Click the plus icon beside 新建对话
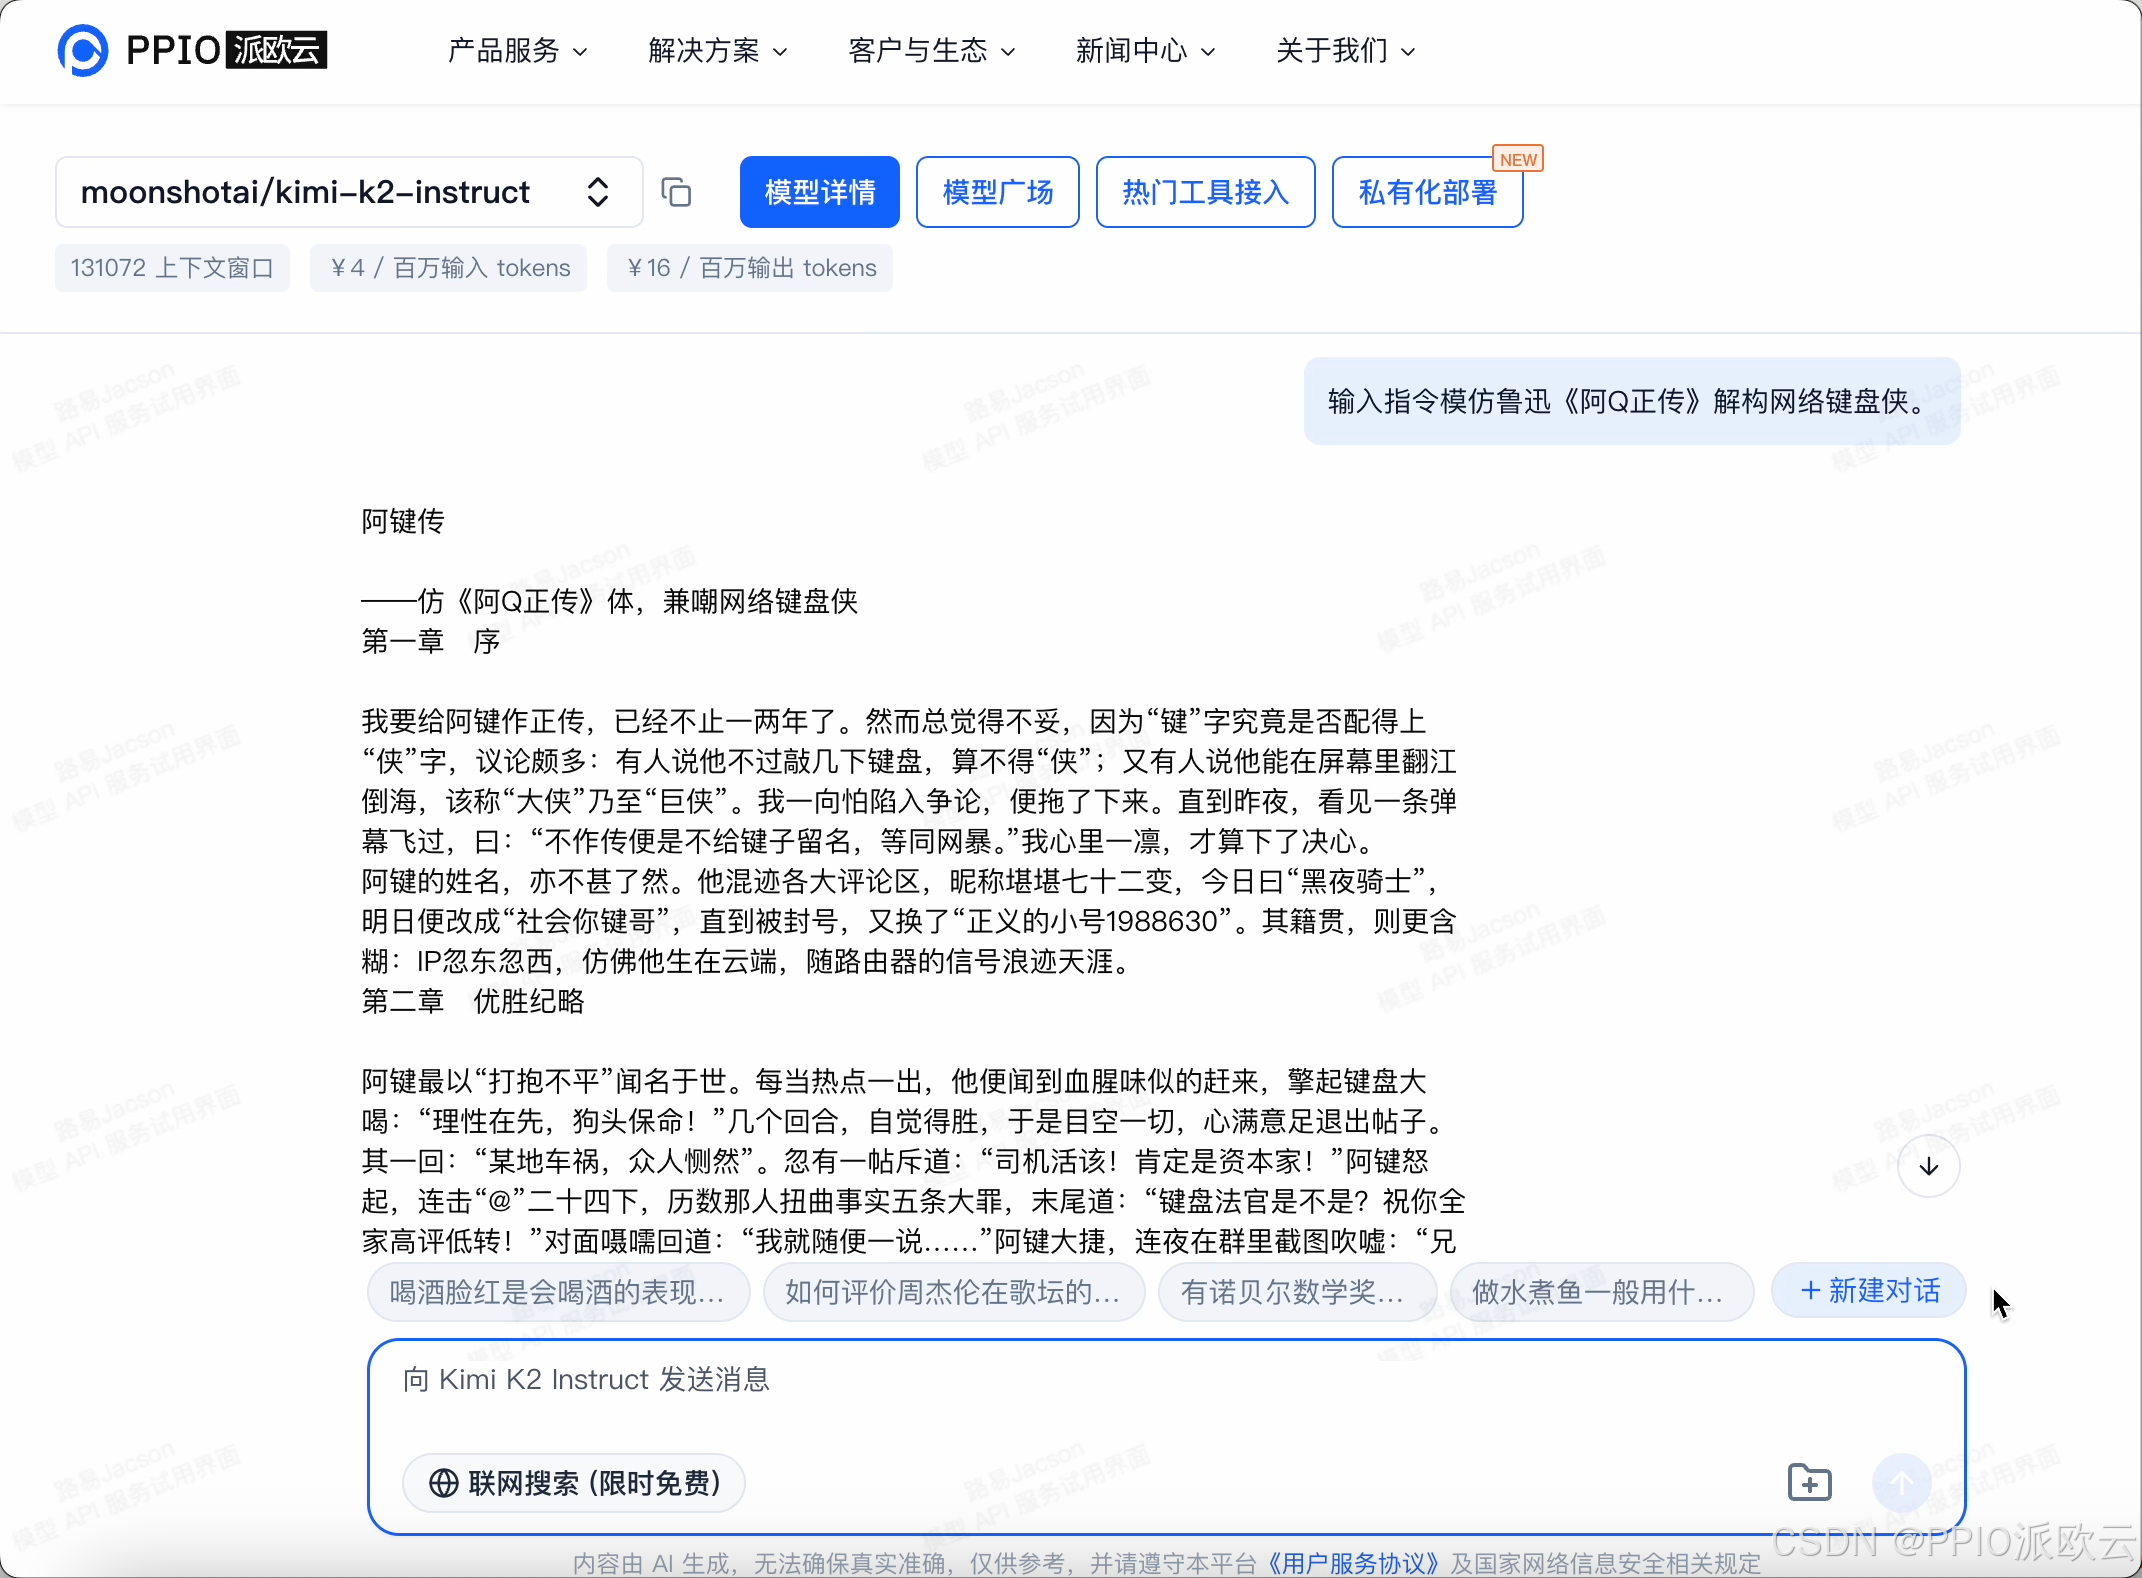2142x1578 pixels. click(x=1811, y=1291)
